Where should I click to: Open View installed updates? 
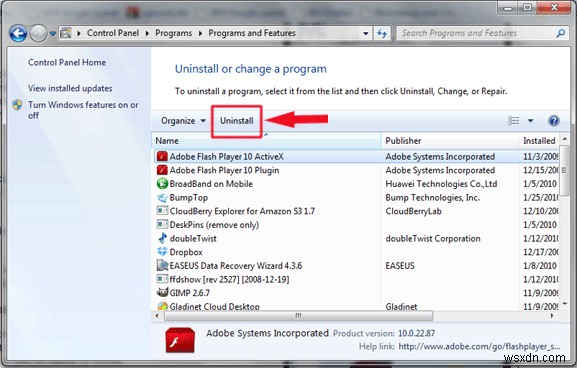pyautogui.click(x=70, y=88)
